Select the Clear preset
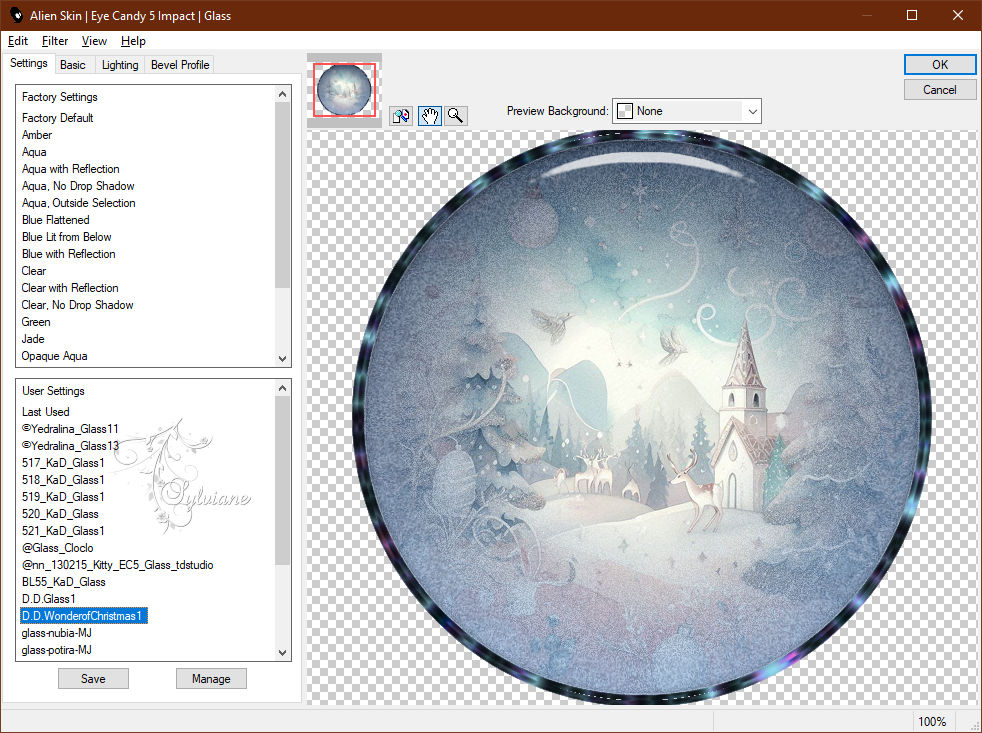982x733 pixels. point(34,271)
